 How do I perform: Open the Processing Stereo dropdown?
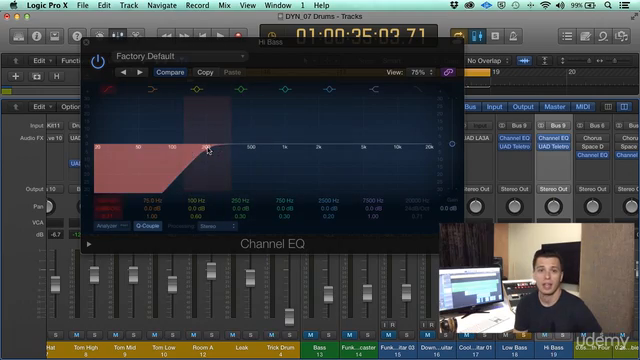click(218, 226)
